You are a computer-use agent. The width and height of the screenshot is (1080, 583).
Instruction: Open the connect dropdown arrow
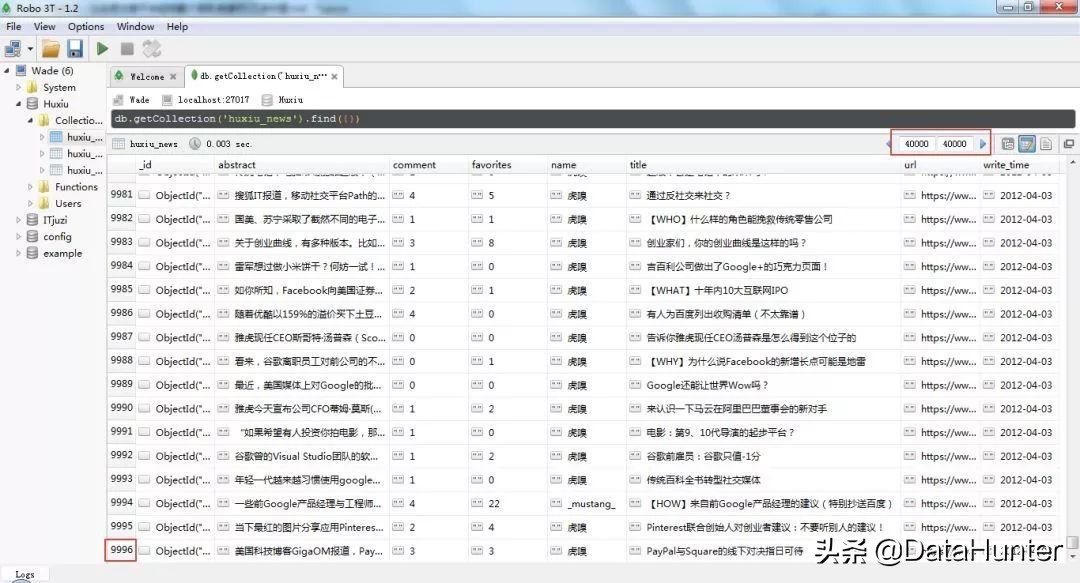click(x=30, y=49)
